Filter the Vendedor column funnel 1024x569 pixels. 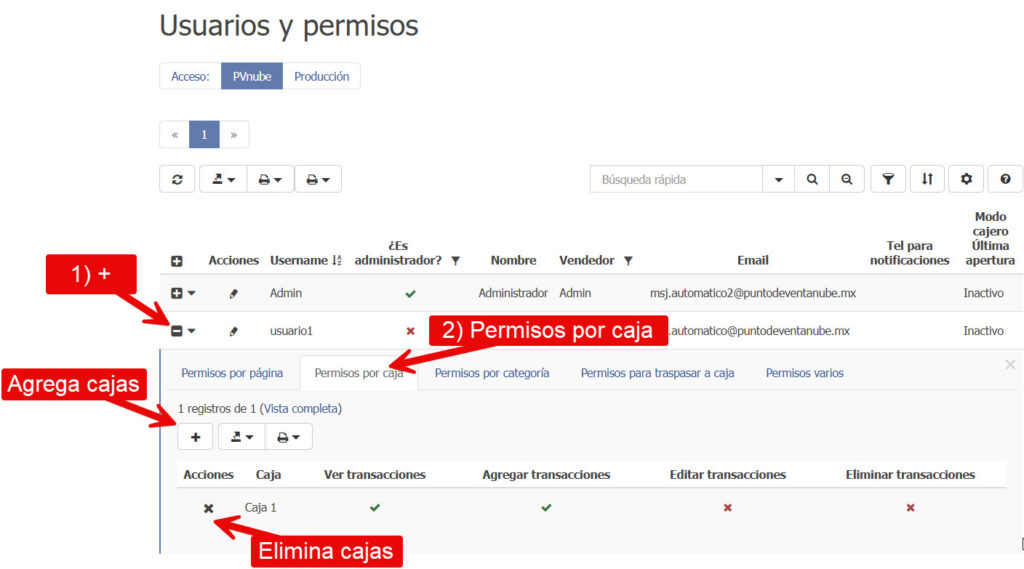628,261
